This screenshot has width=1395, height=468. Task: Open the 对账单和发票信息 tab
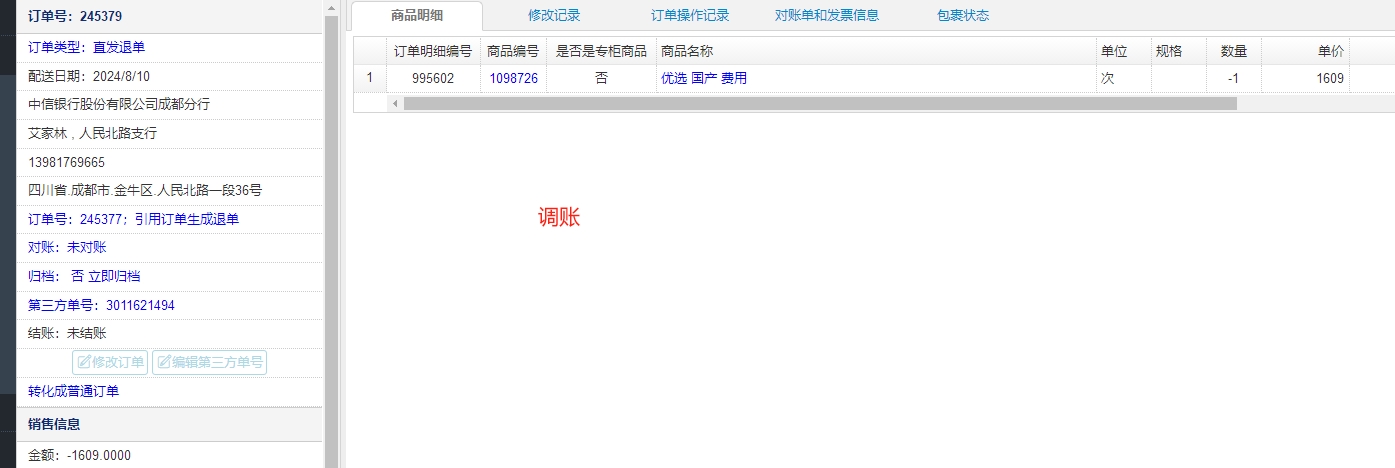click(827, 15)
